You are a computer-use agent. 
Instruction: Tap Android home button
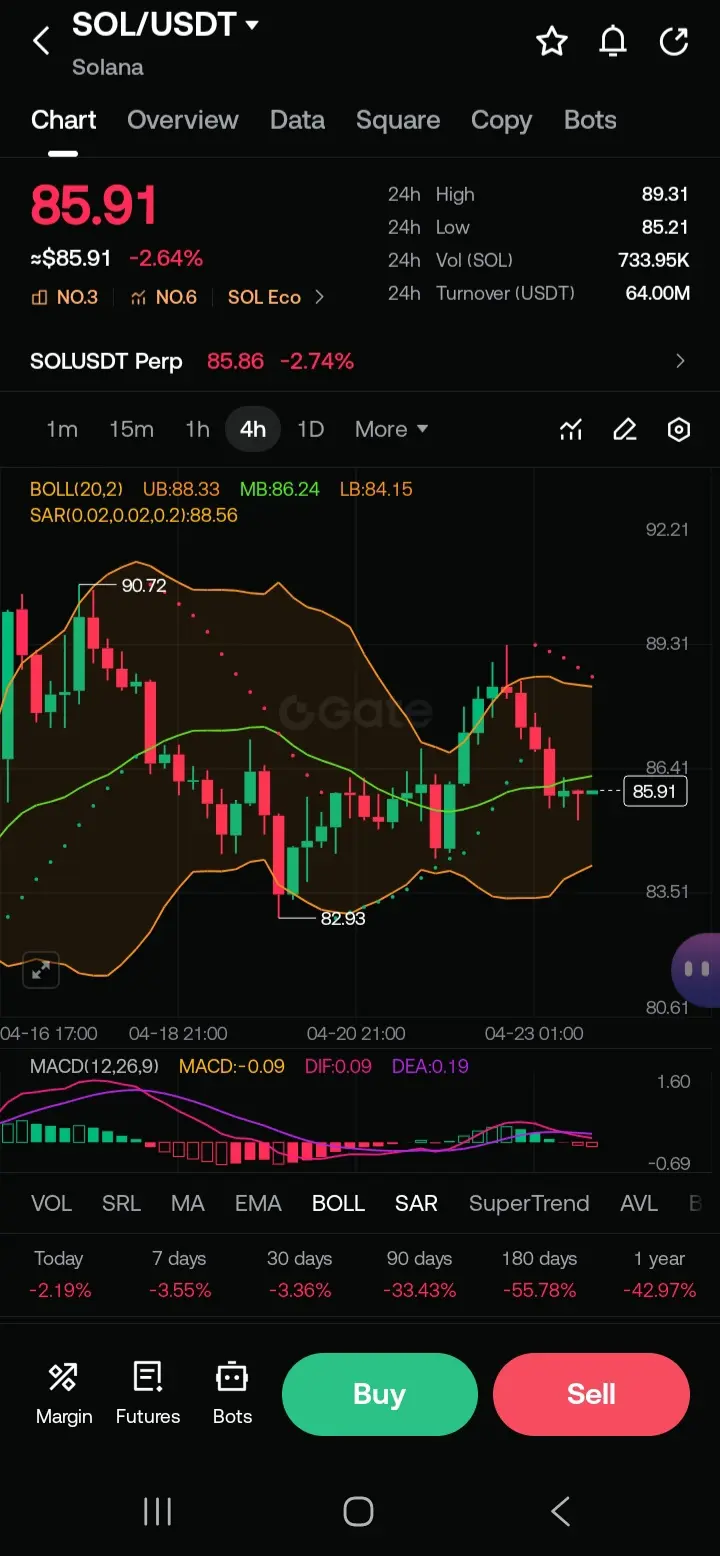pos(358,1511)
